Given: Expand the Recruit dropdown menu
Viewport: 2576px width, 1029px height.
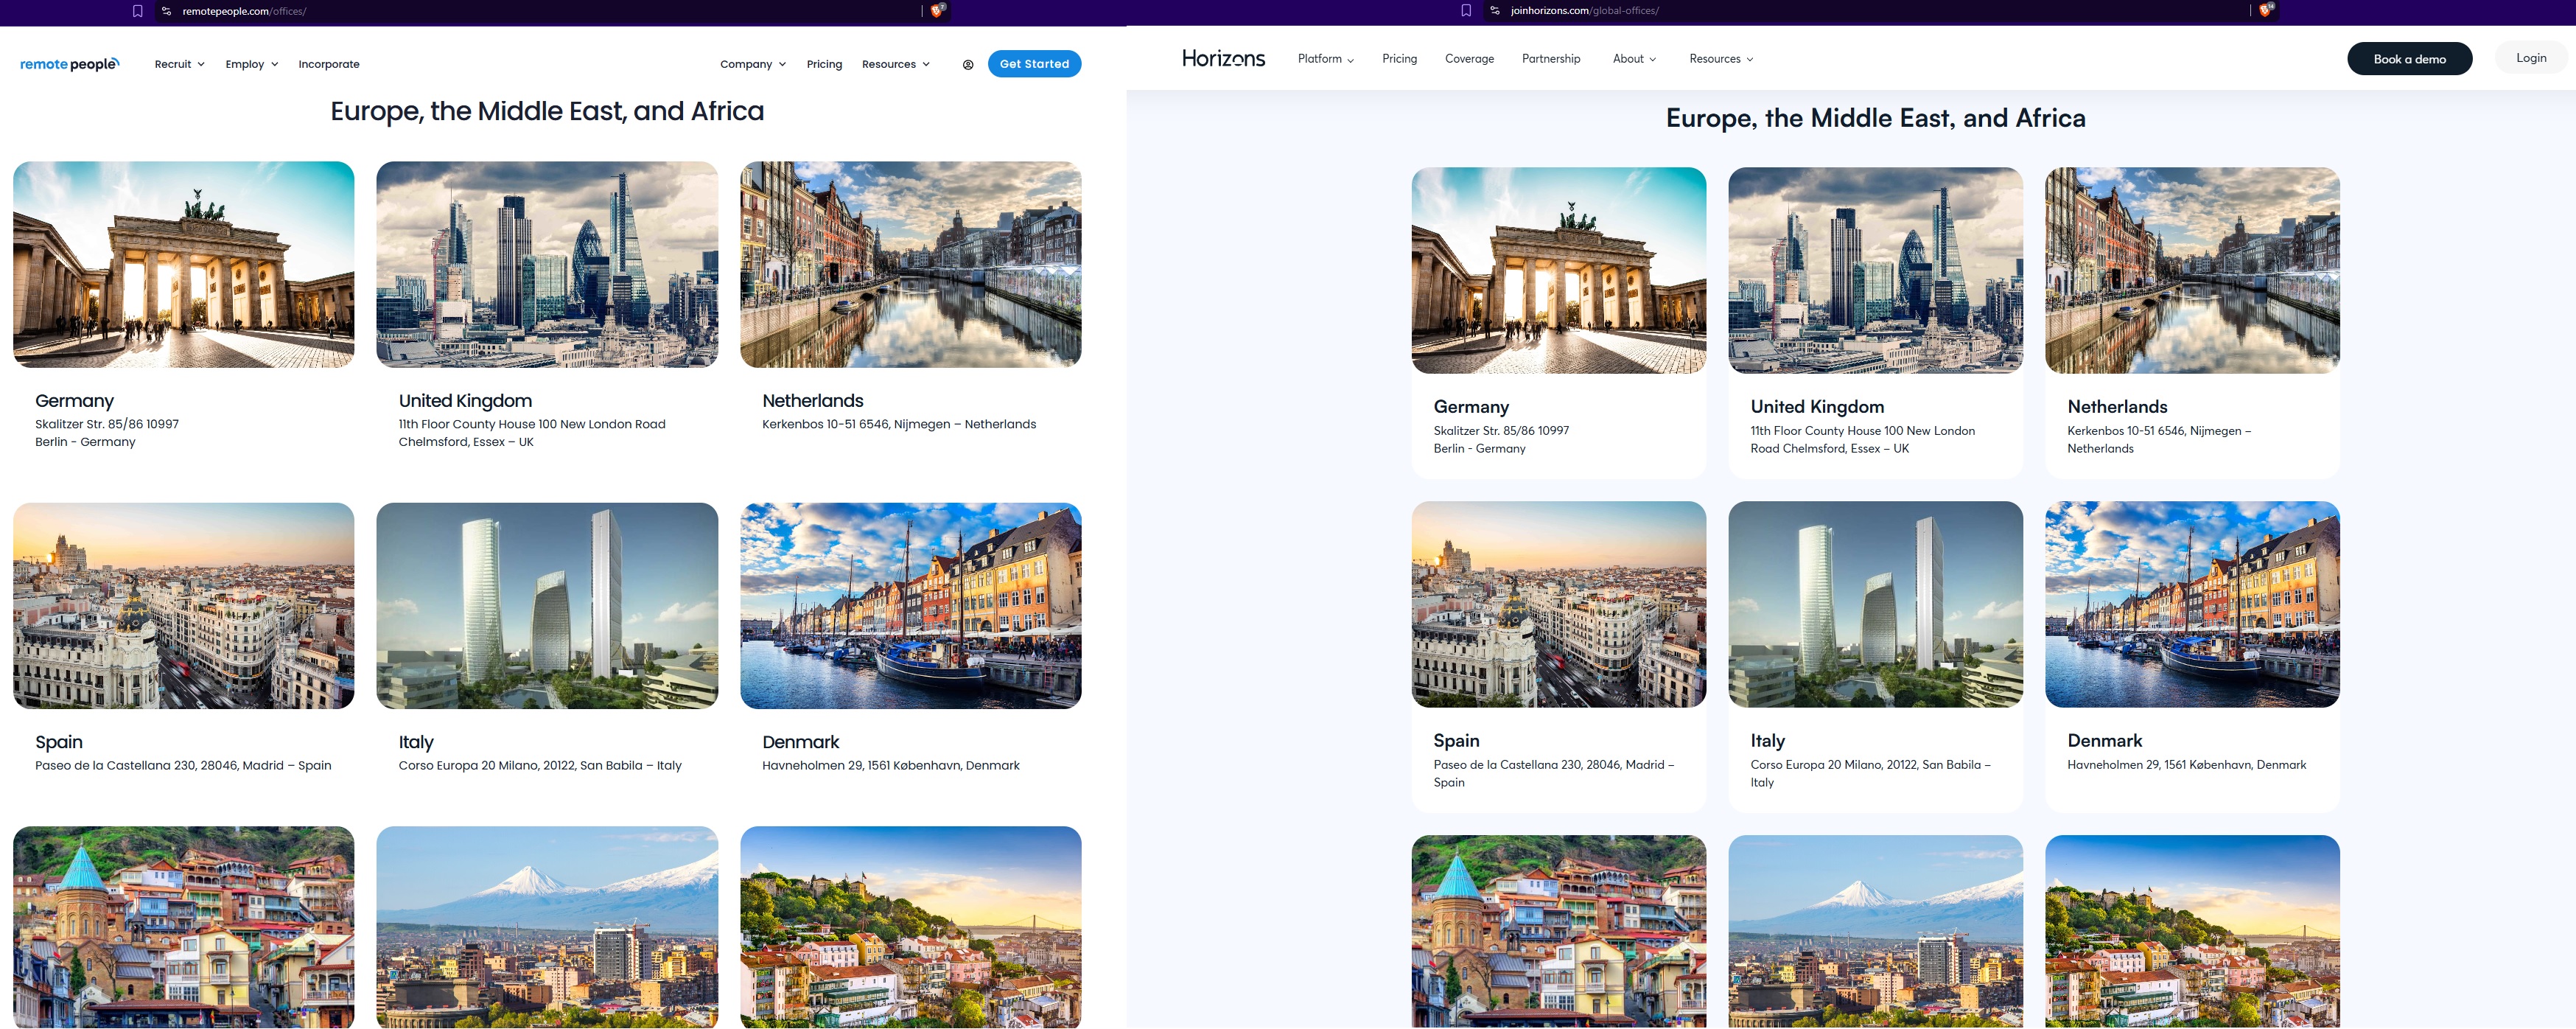Looking at the screenshot, I should coord(179,64).
